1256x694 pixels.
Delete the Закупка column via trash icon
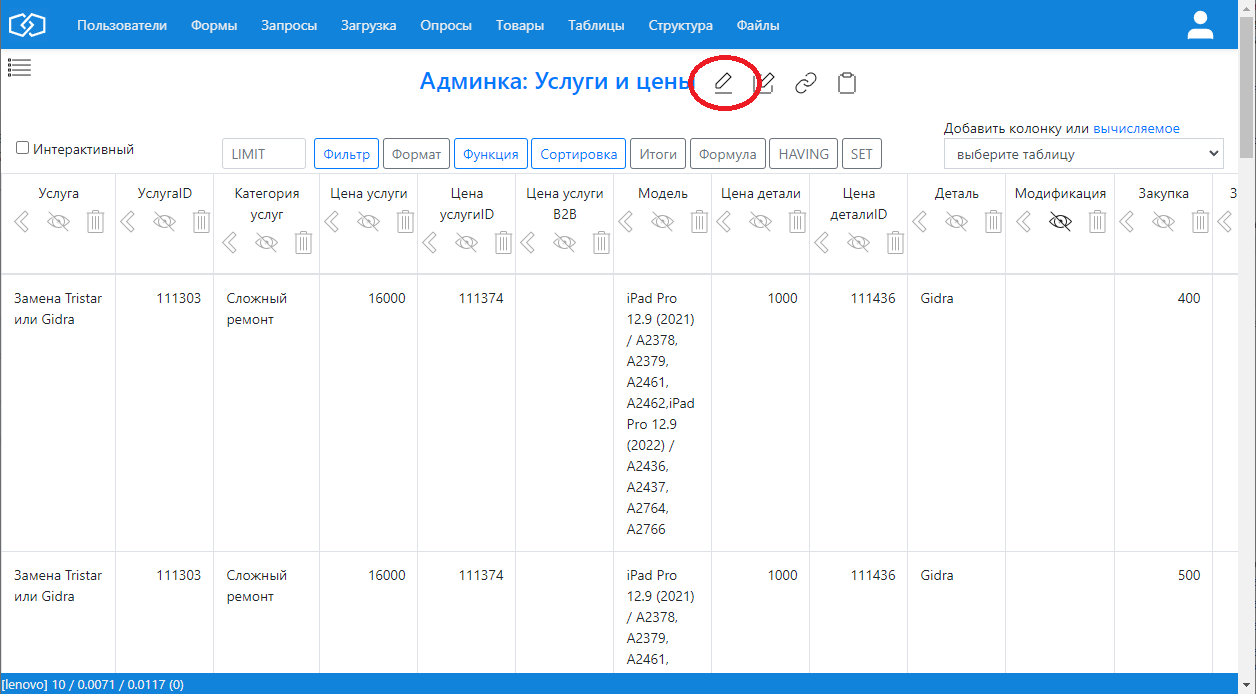pyautogui.click(x=1200, y=221)
